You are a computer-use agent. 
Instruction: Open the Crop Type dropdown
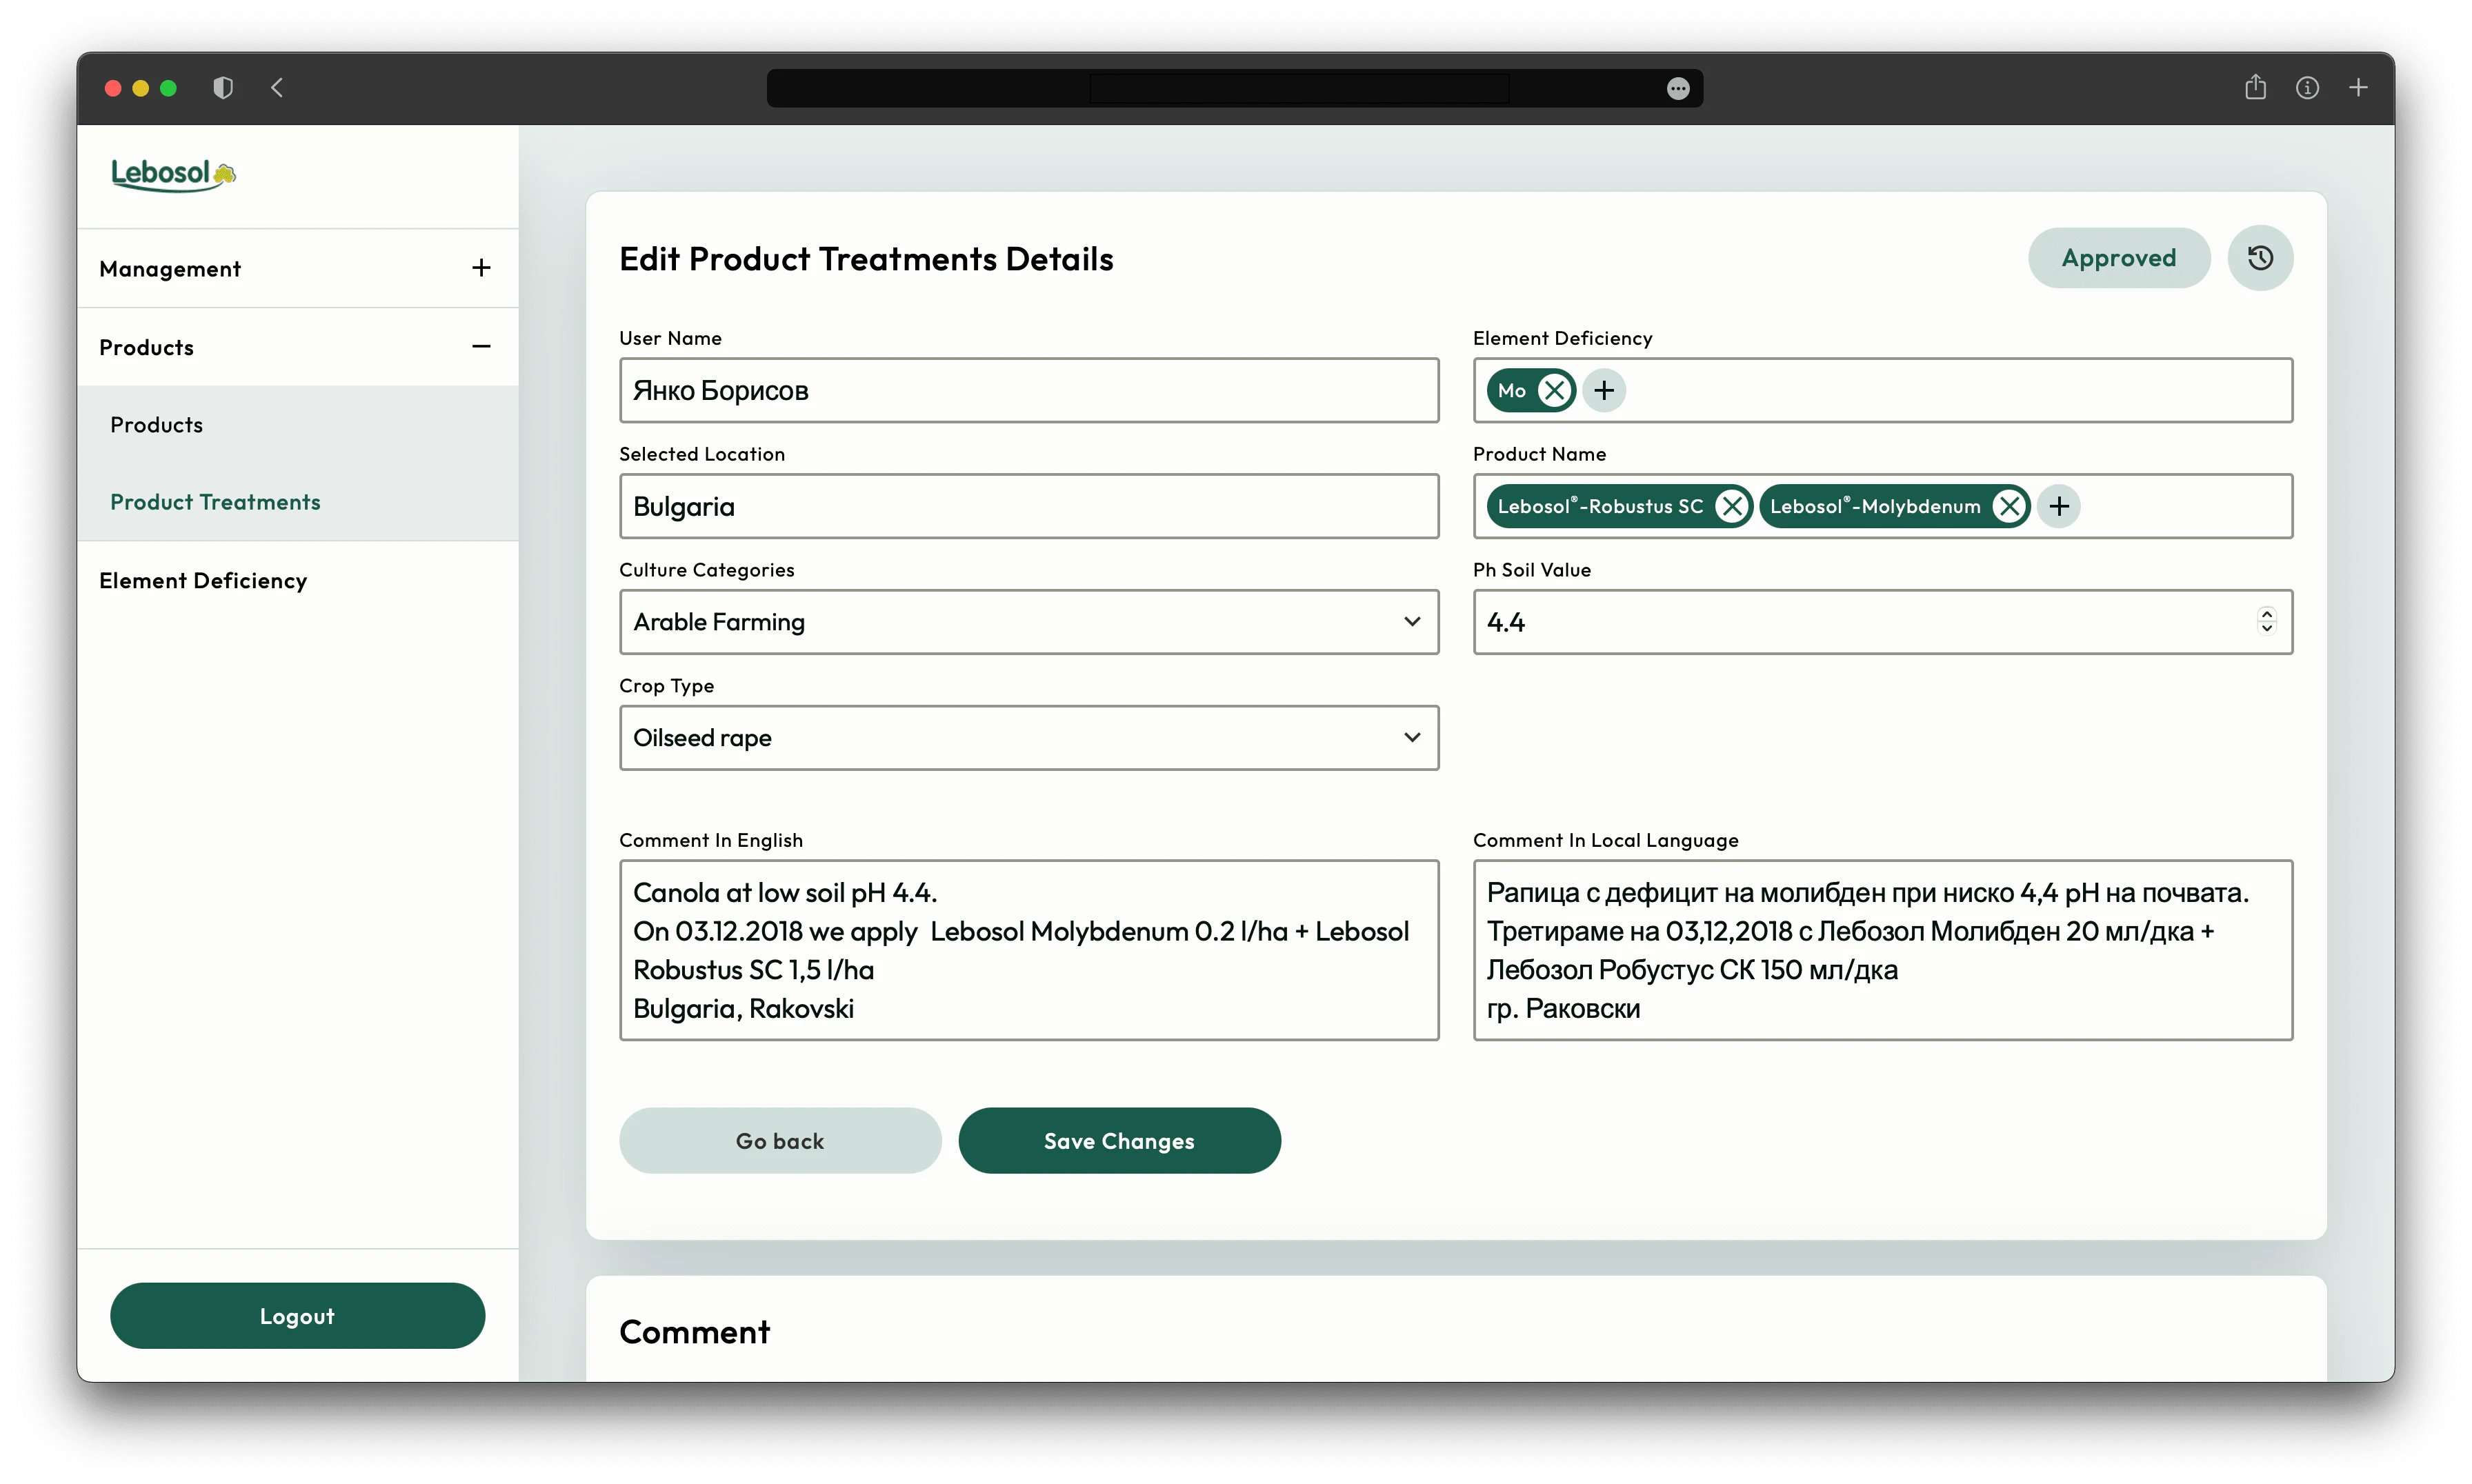(1028, 738)
